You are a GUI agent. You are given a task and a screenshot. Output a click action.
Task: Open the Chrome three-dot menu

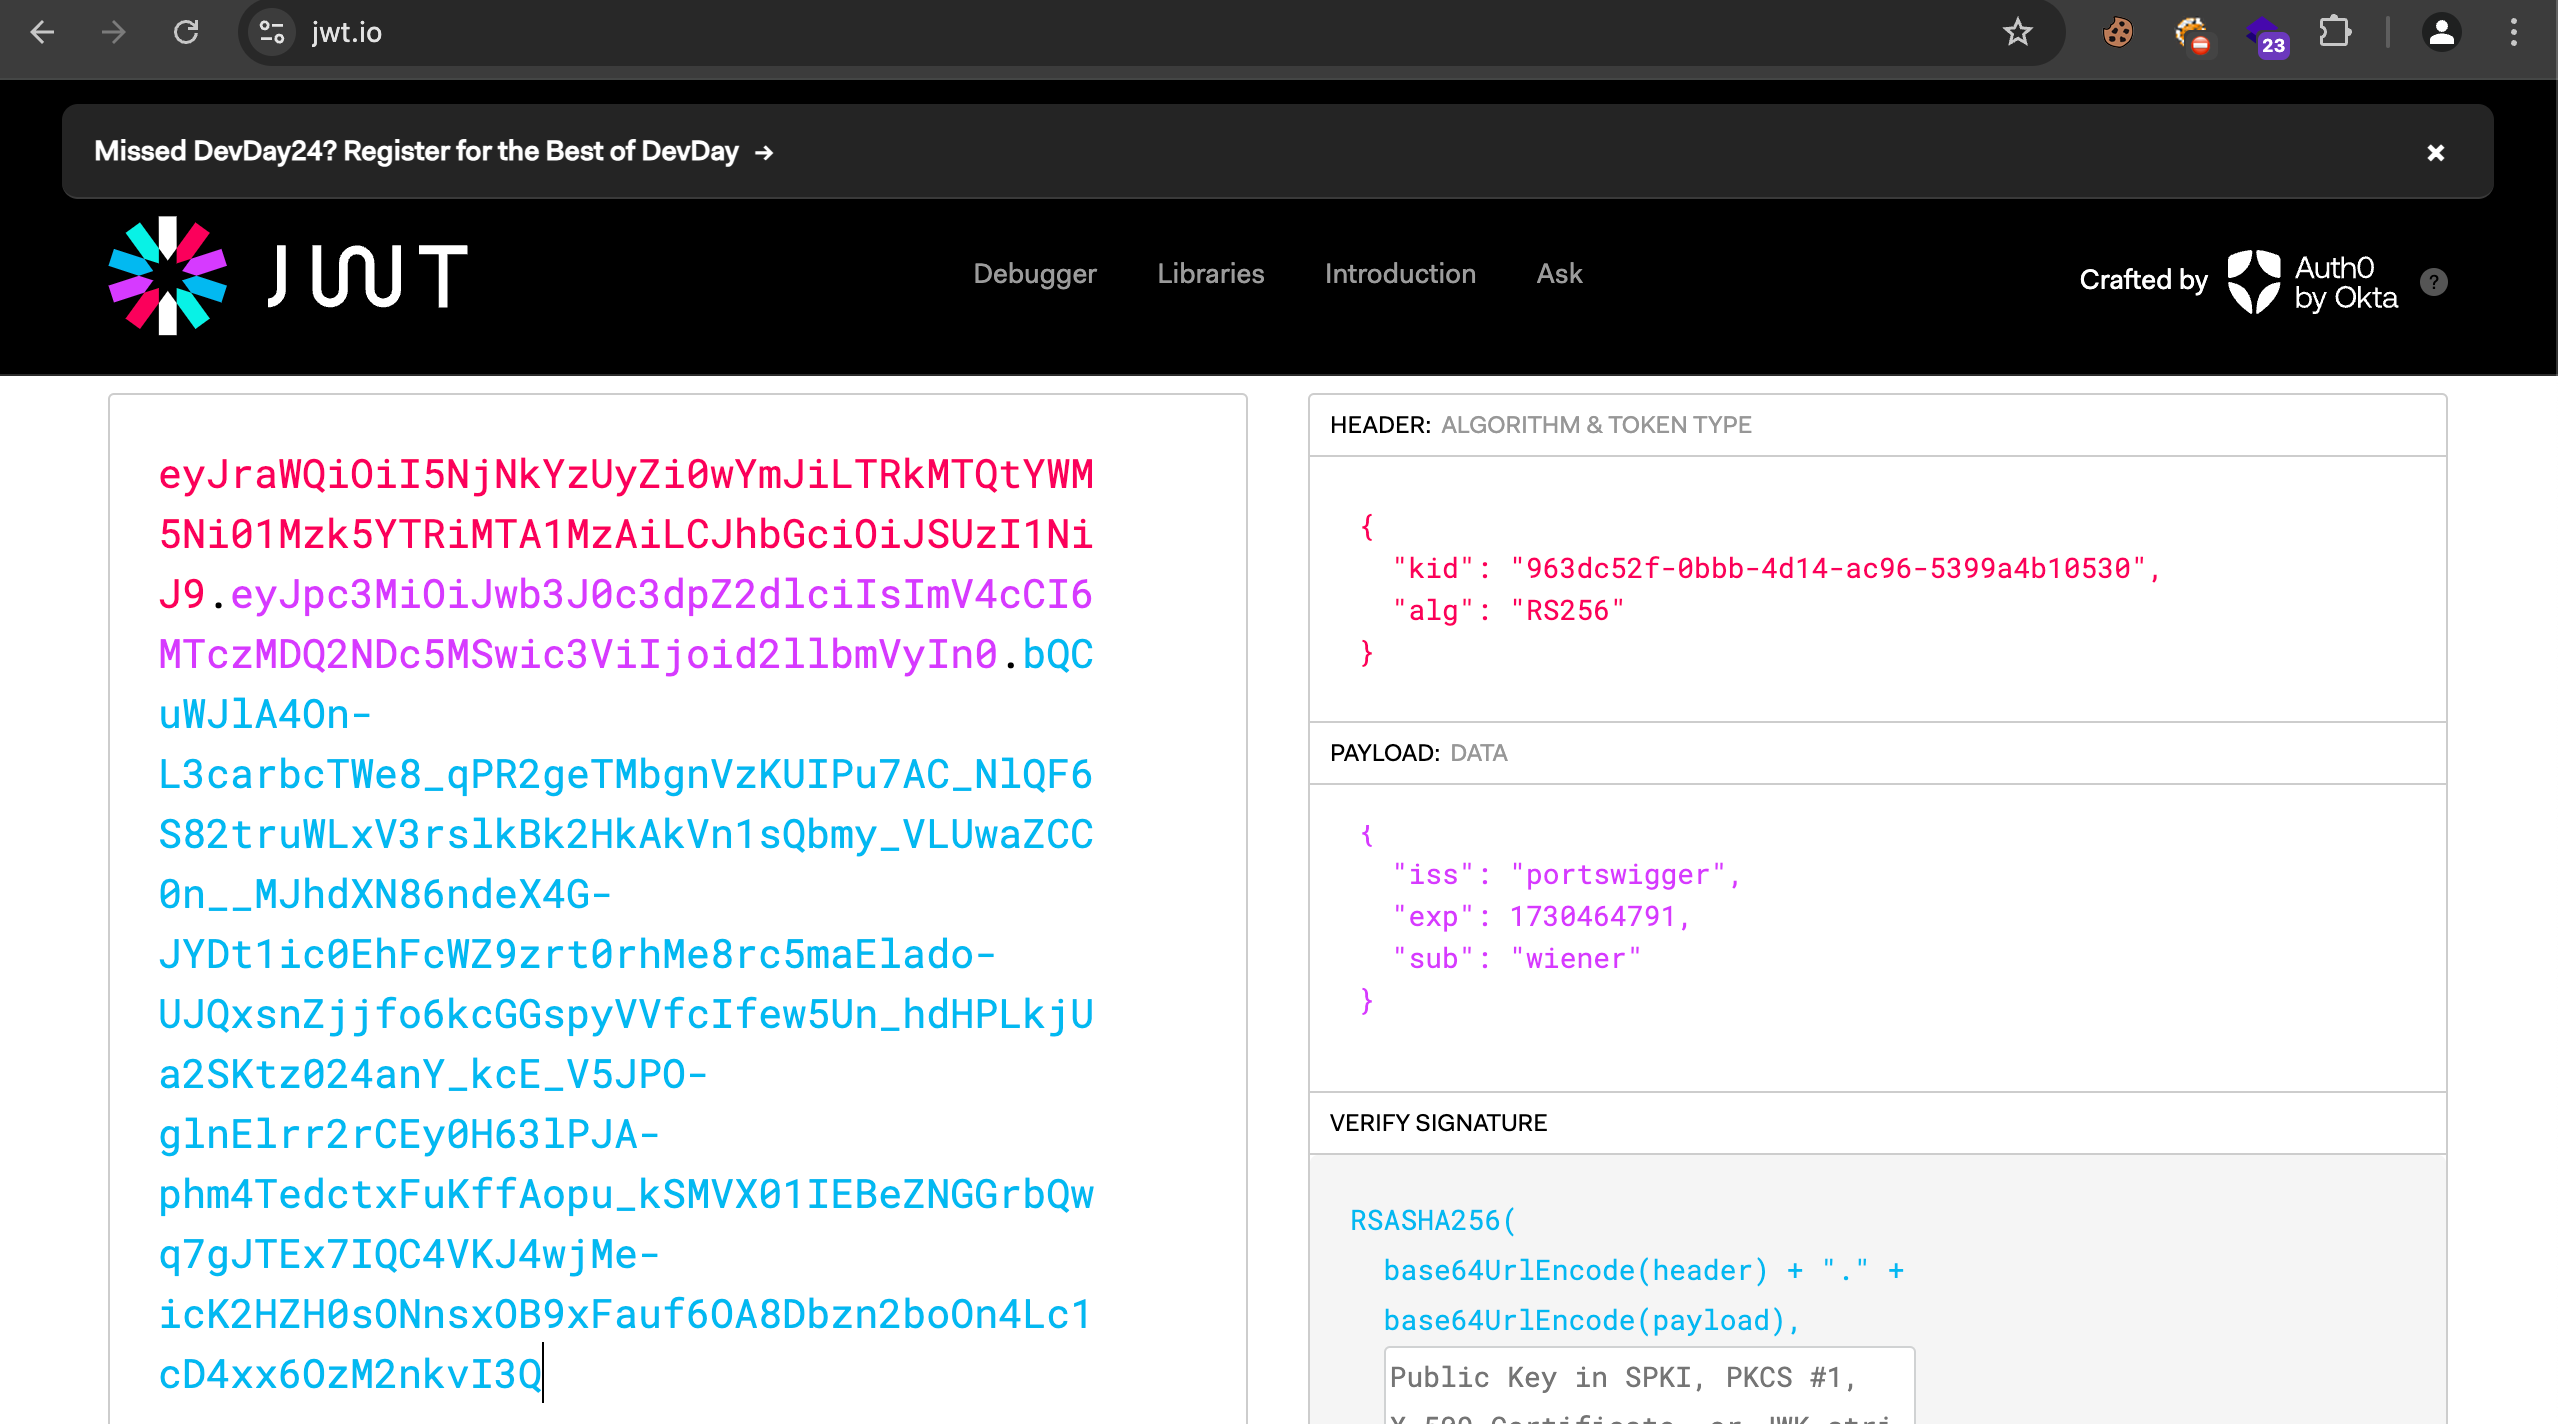[2513, 33]
